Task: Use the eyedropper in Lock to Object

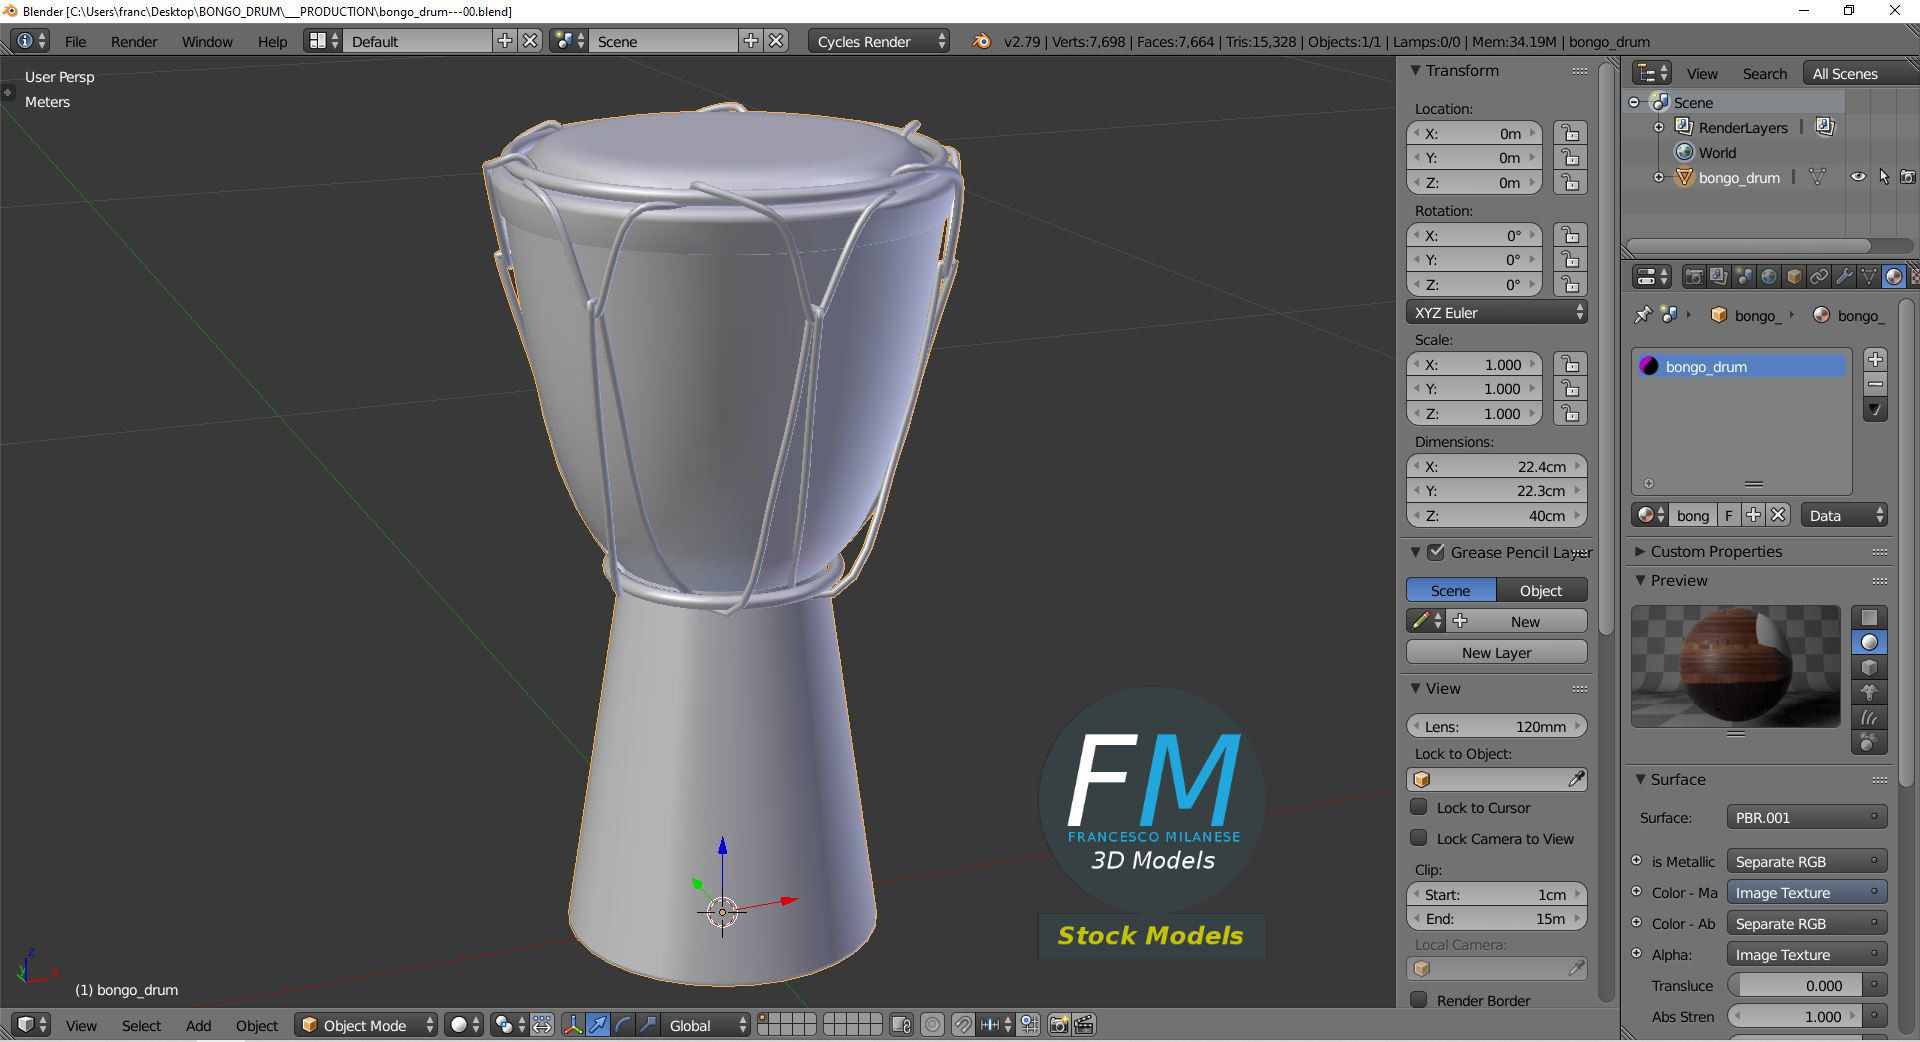Action: pos(1576,779)
